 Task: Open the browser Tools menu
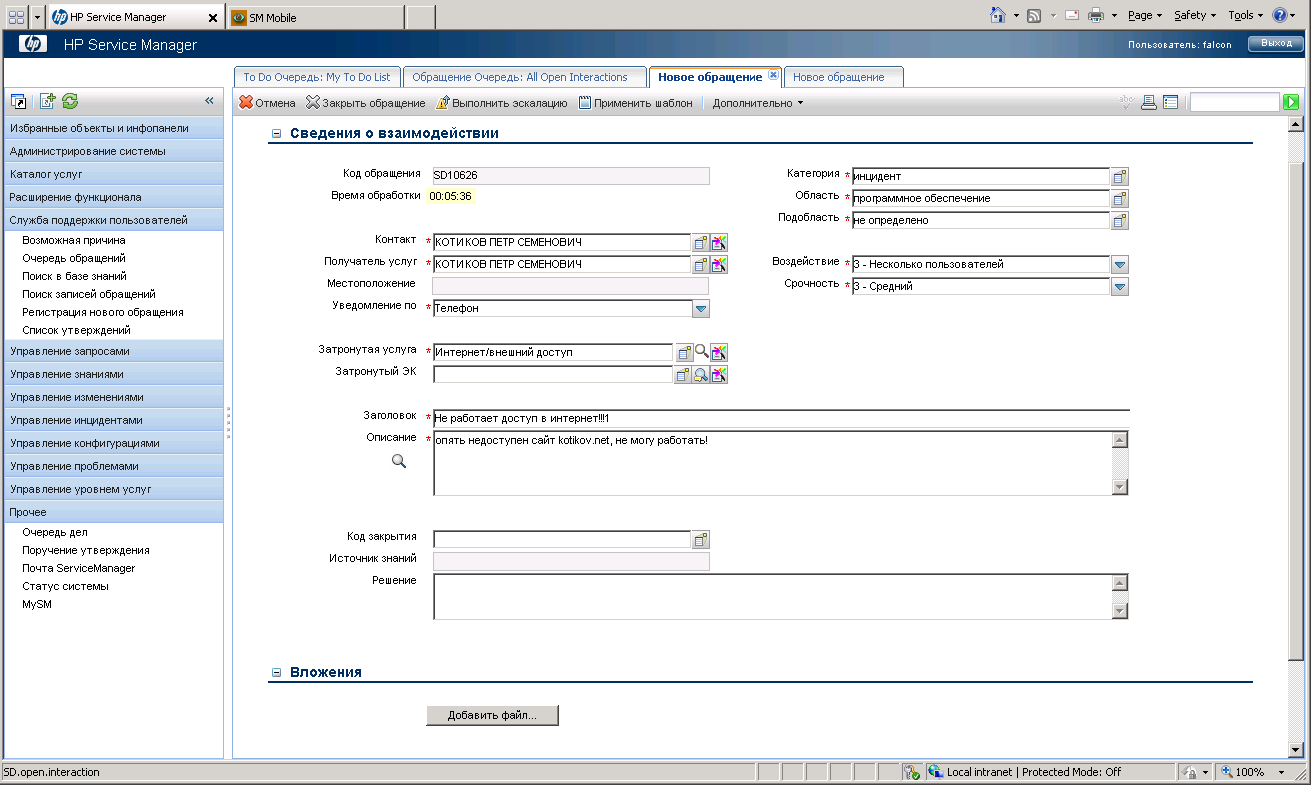coord(1246,15)
